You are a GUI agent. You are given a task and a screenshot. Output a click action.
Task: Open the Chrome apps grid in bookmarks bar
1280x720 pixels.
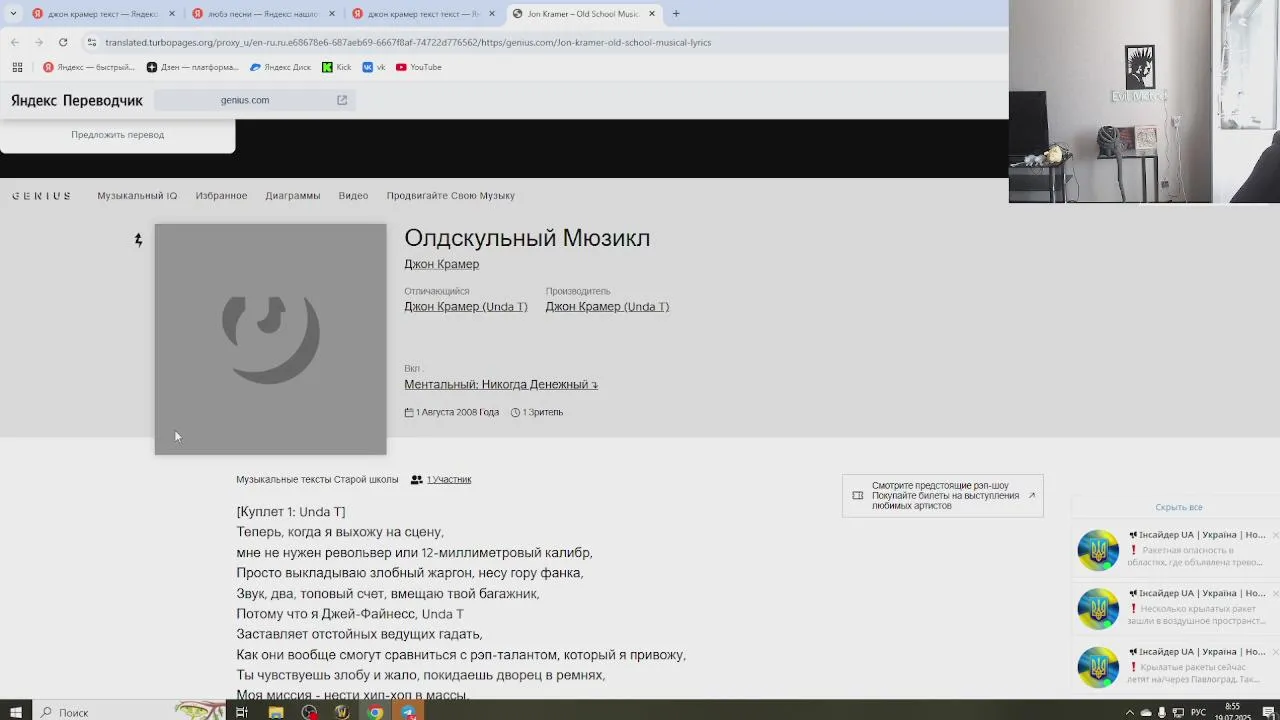17,67
